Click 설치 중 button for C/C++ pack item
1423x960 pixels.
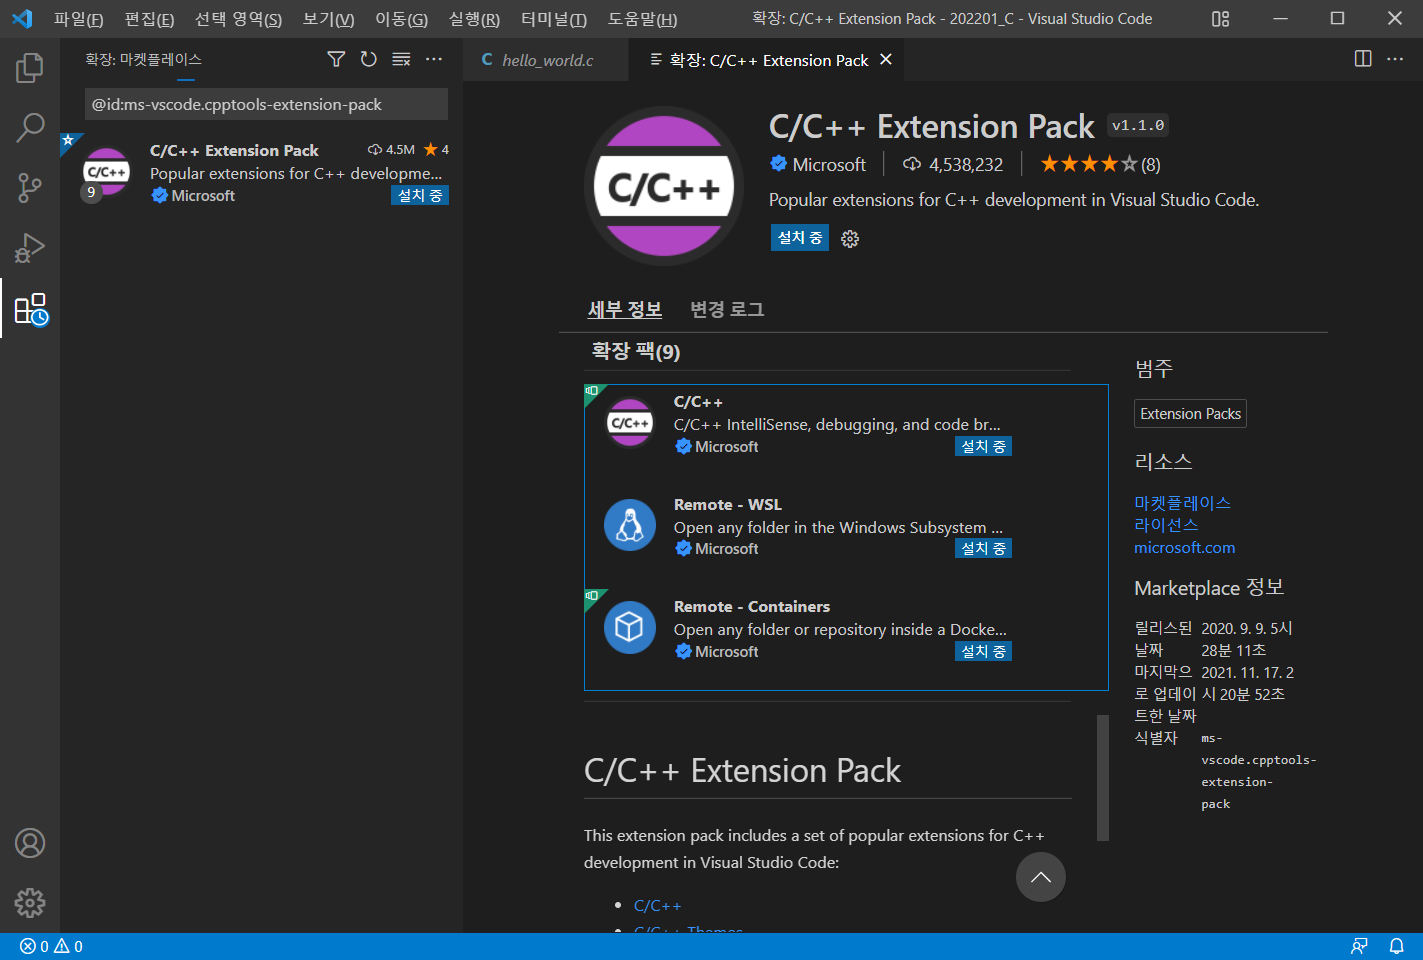click(x=983, y=446)
